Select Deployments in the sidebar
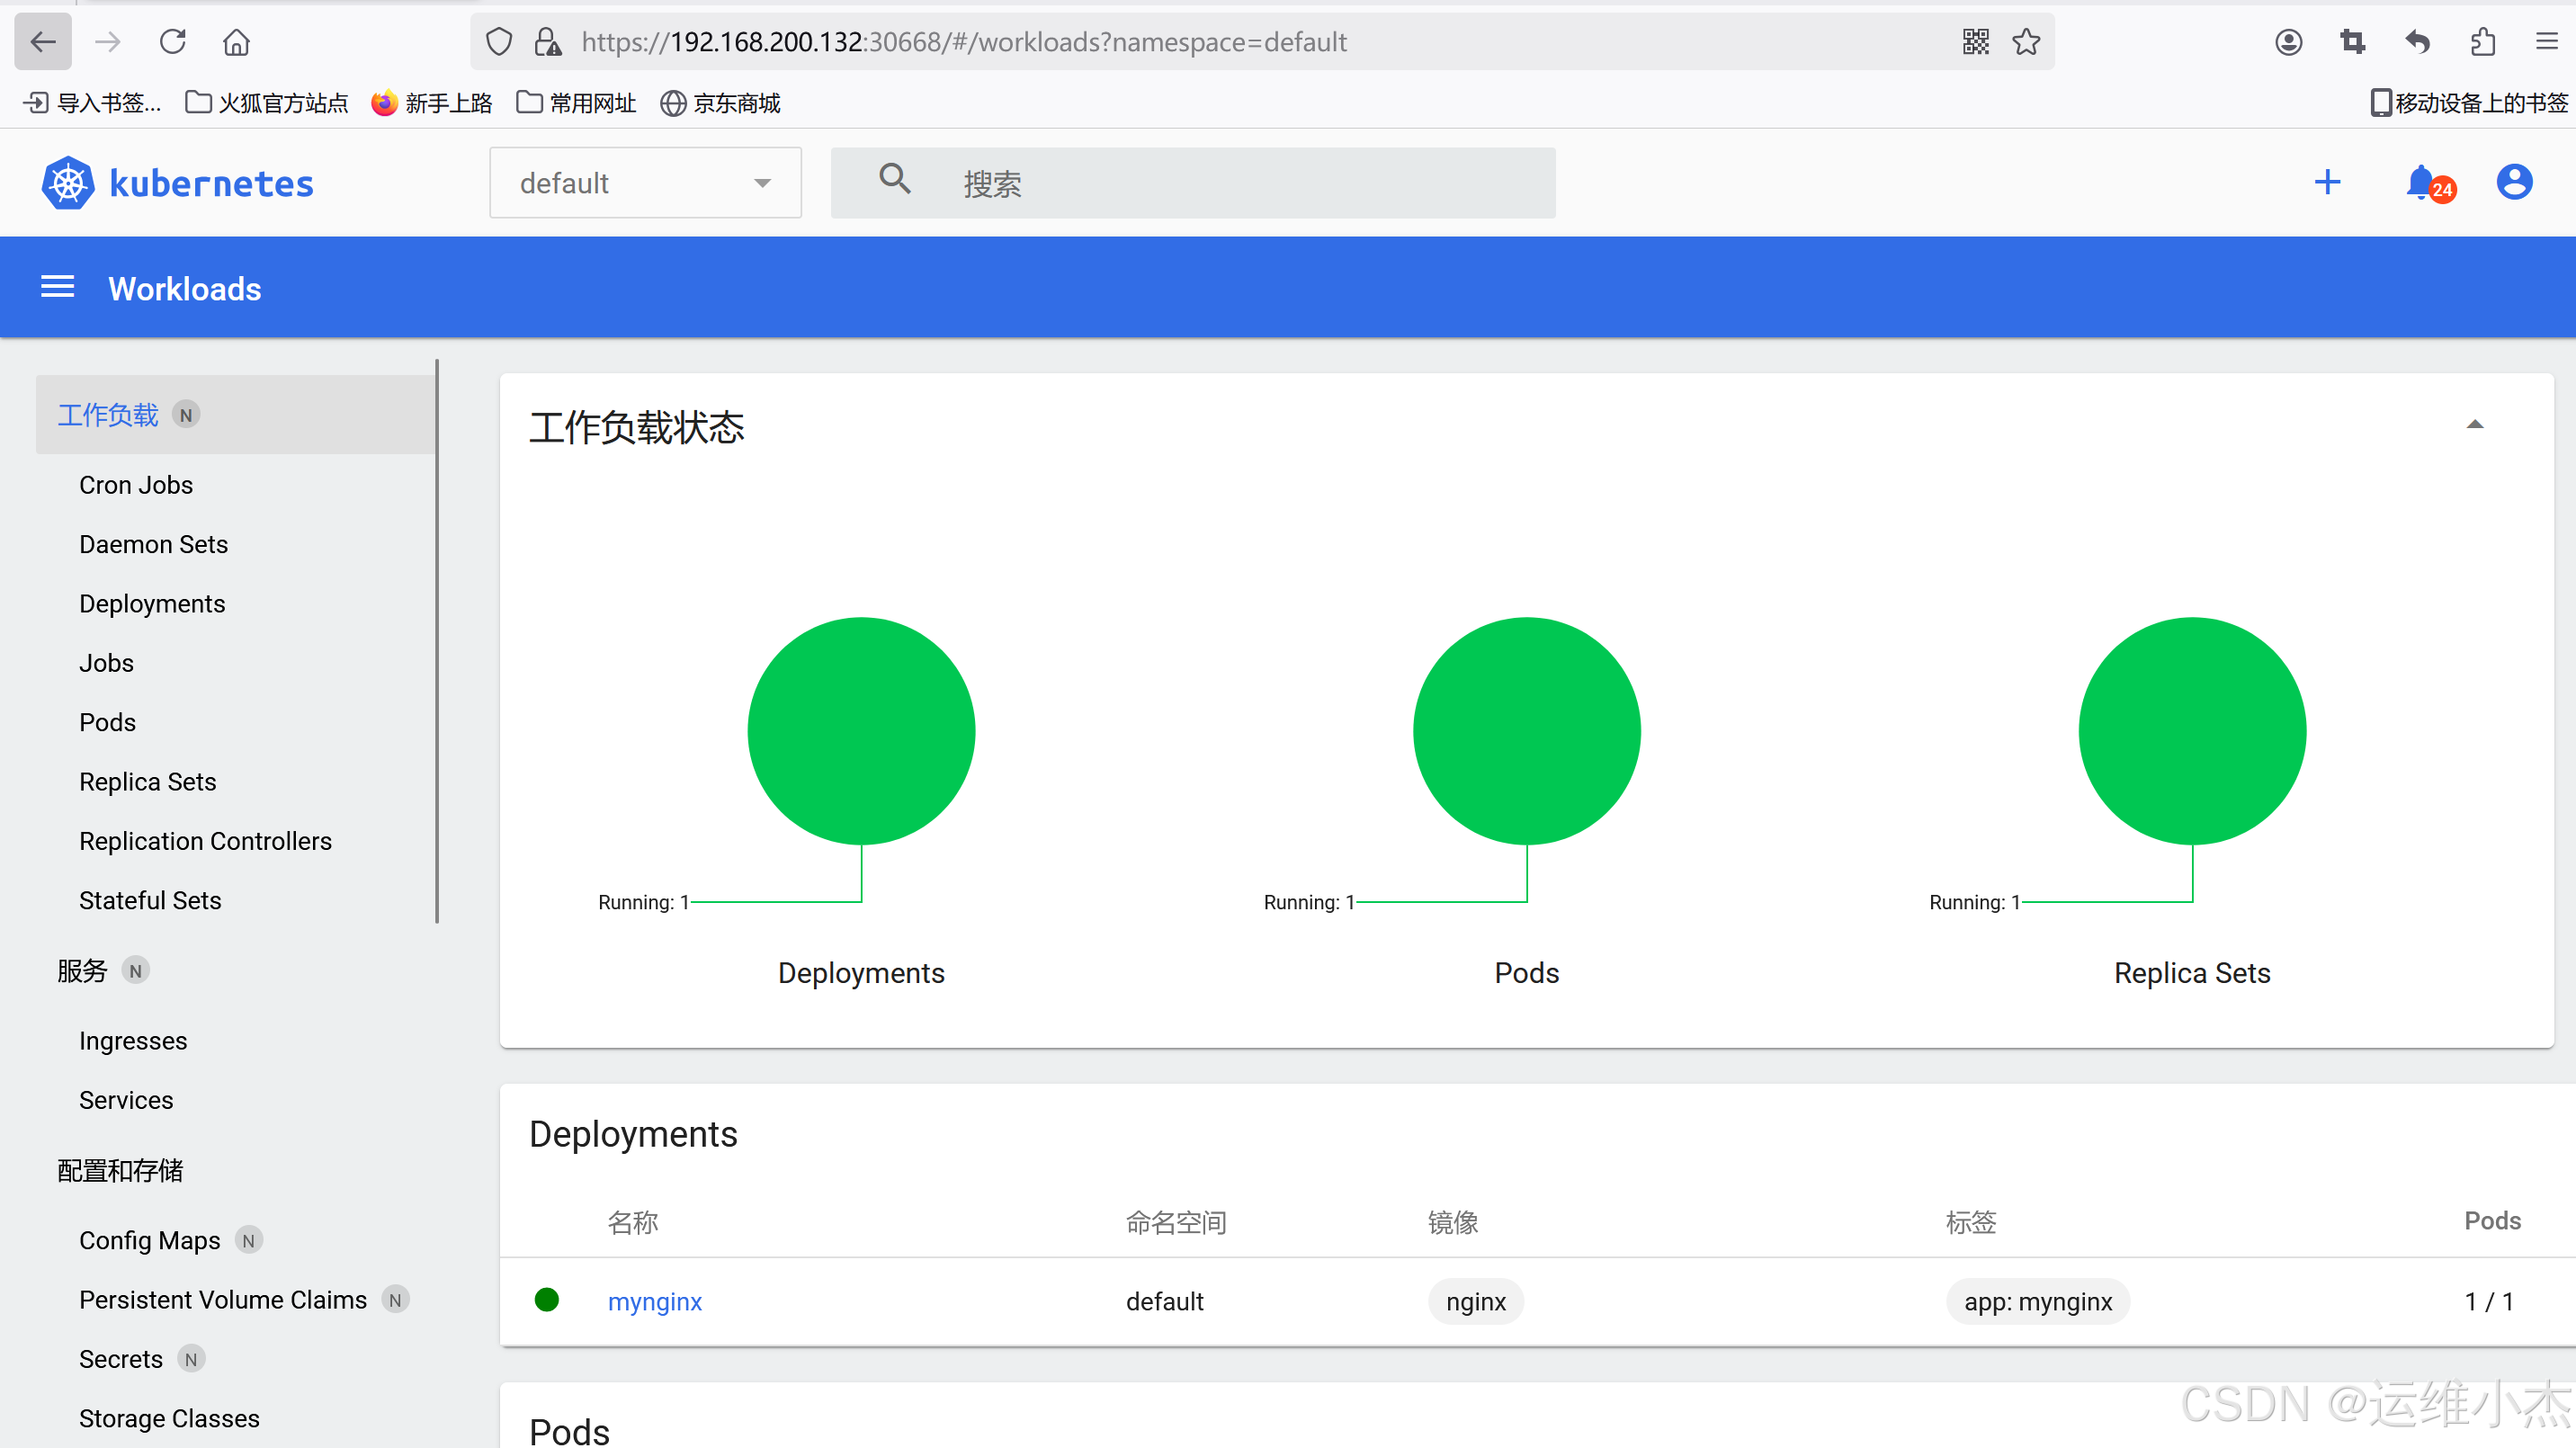The height and width of the screenshot is (1448, 2576). click(x=152, y=603)
